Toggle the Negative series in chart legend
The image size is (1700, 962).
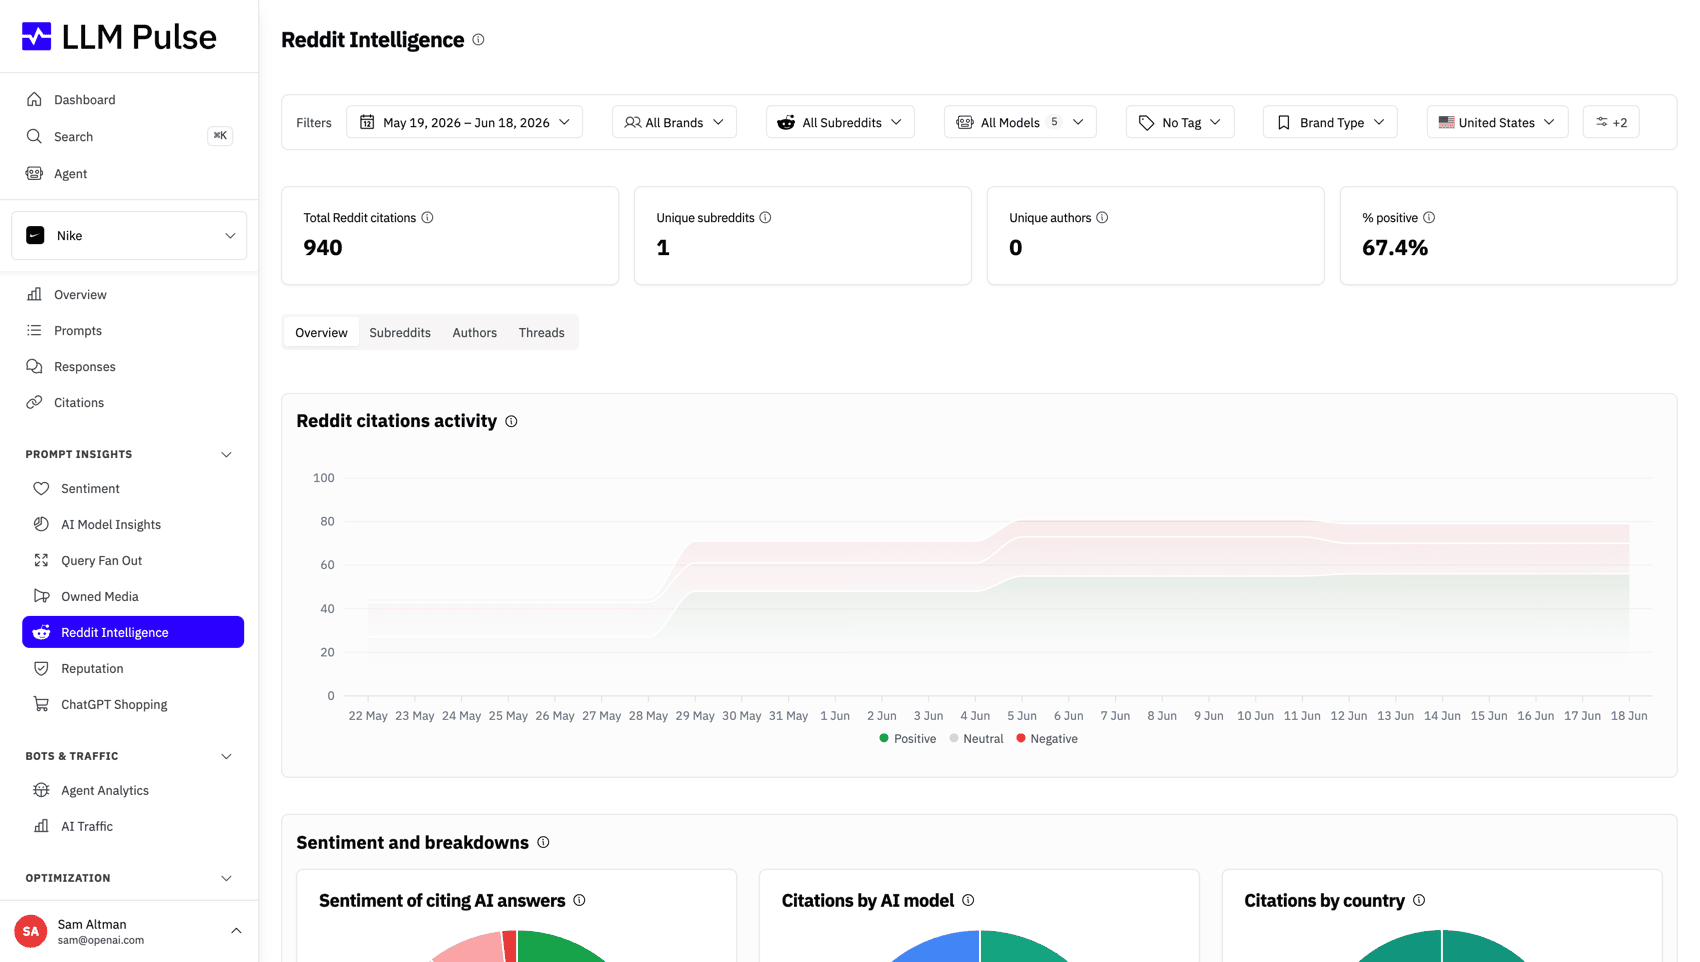pos(1047,738)
